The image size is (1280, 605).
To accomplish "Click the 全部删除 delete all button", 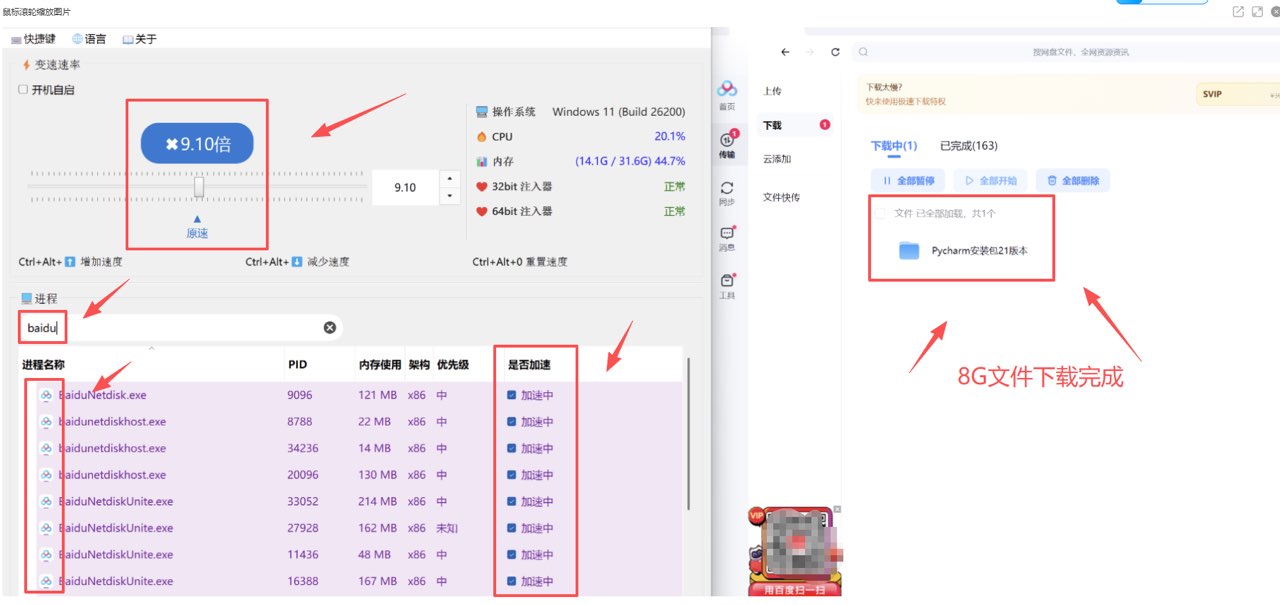I will pos(1073,181).
